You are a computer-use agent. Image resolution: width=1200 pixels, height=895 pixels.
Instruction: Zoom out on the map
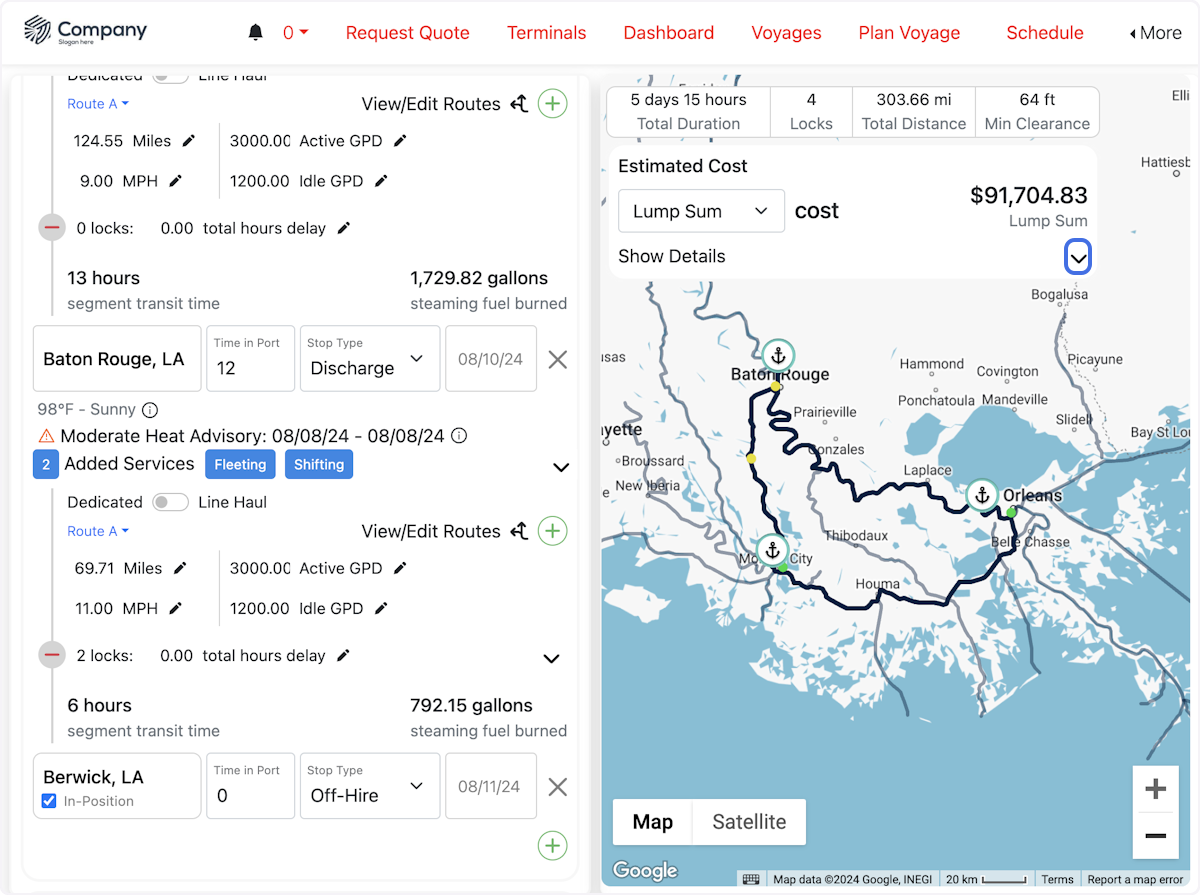coord(1155,836)
